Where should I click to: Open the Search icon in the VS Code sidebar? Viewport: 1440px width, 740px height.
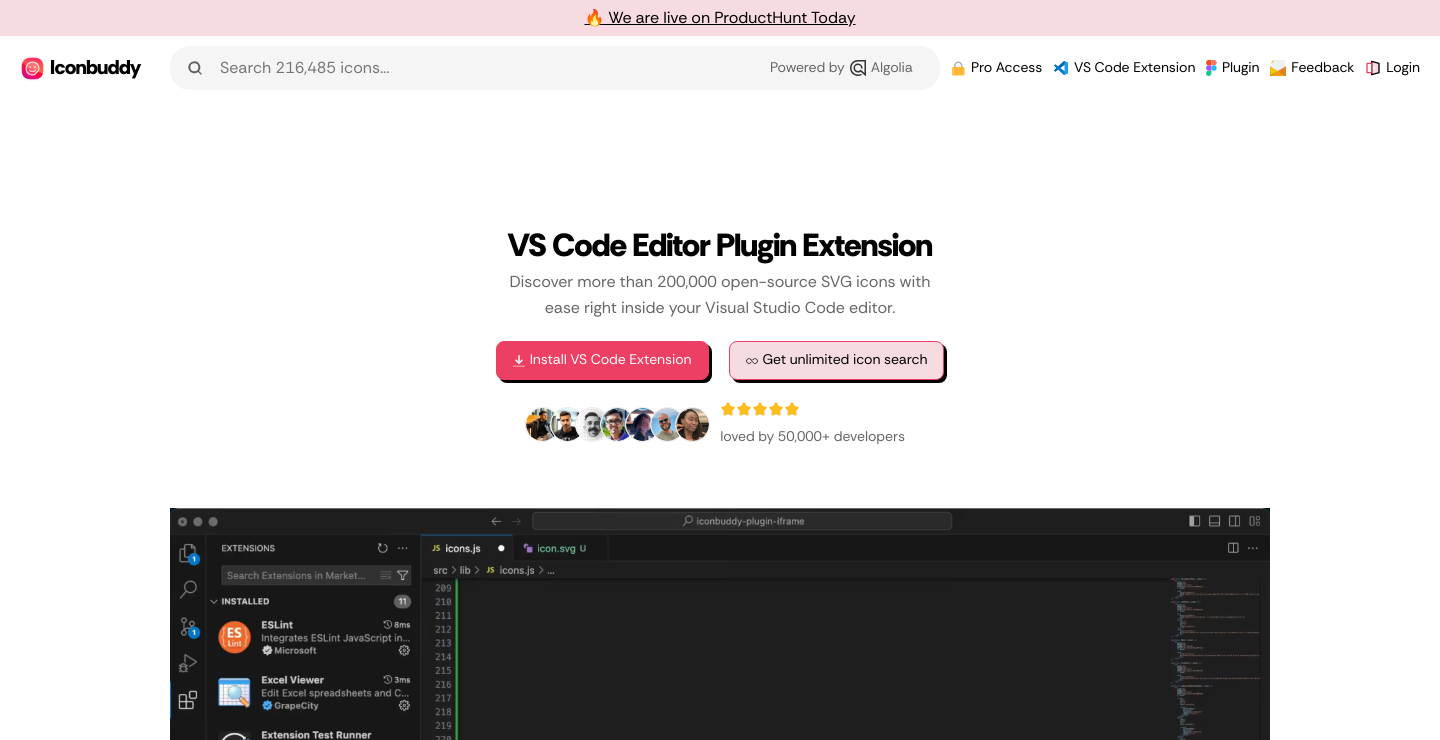tap(188, 589)
